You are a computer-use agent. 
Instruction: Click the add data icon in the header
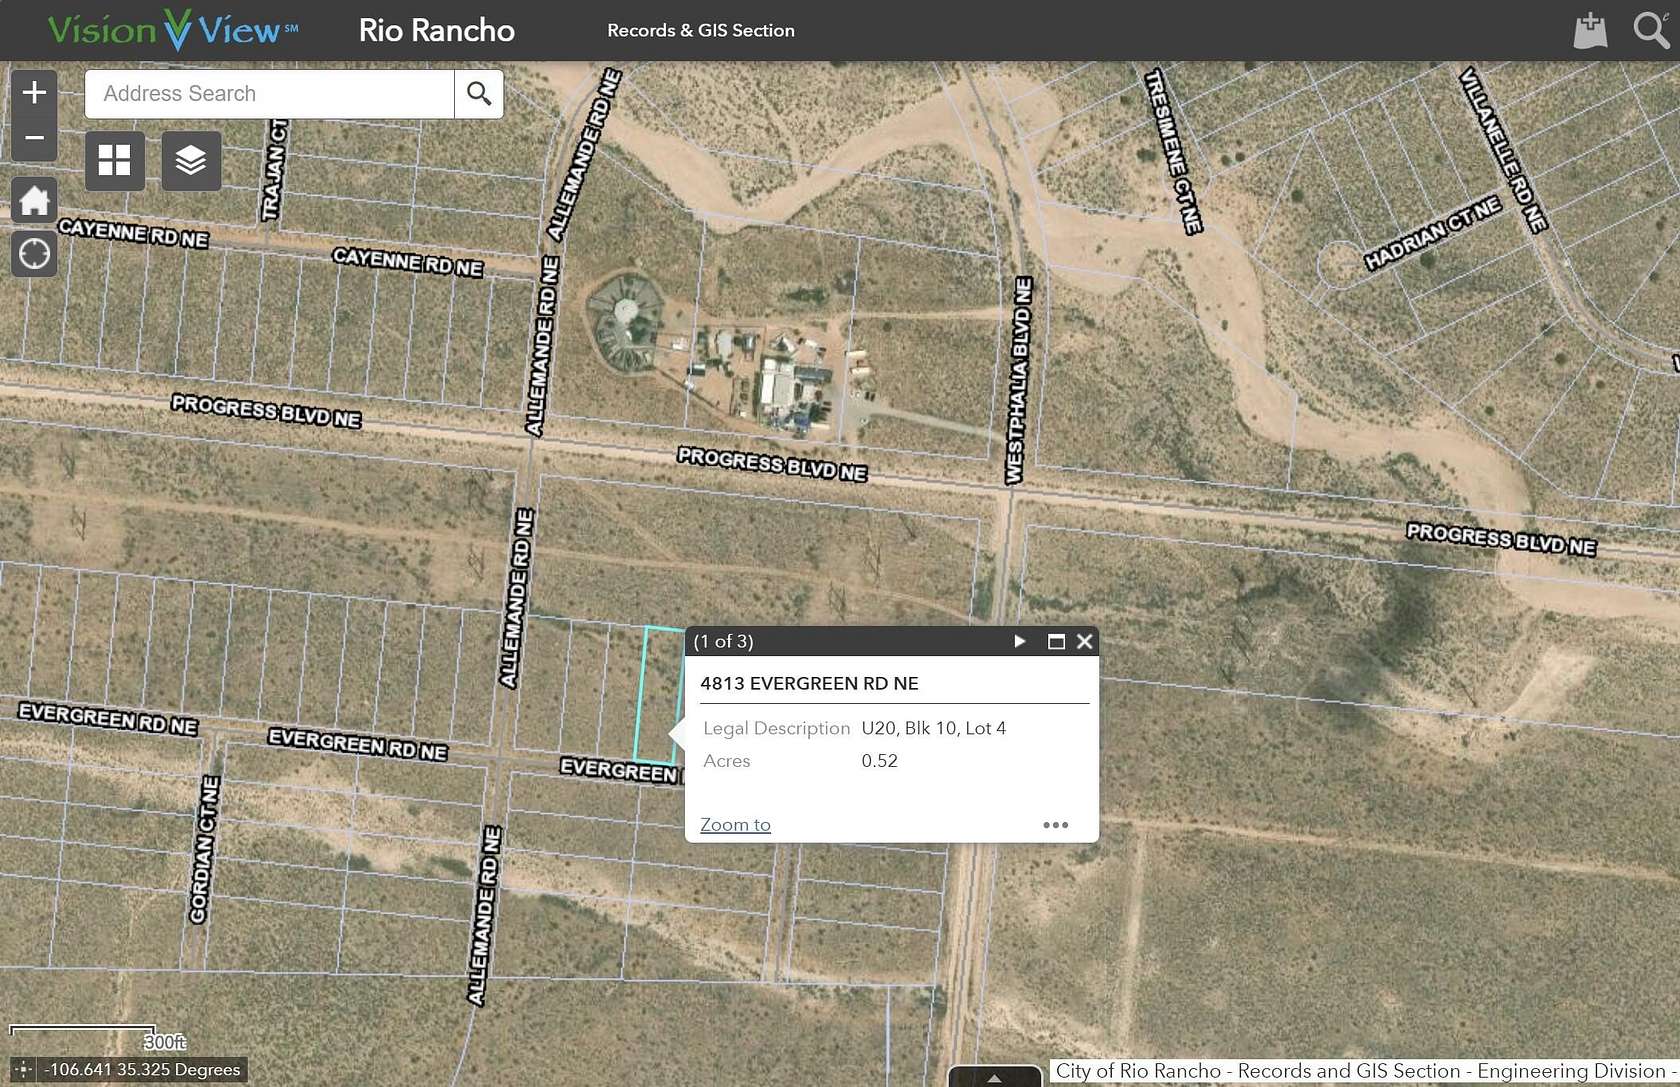point(1591,29)
